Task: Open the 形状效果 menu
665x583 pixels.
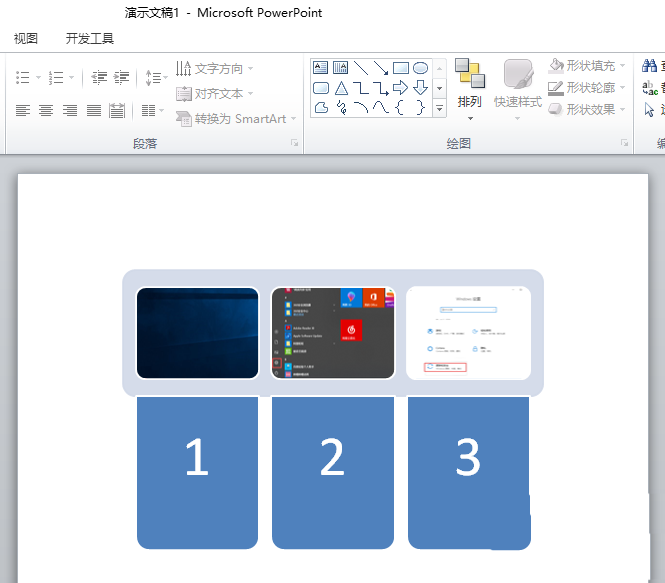Action: tap(587, 110)
